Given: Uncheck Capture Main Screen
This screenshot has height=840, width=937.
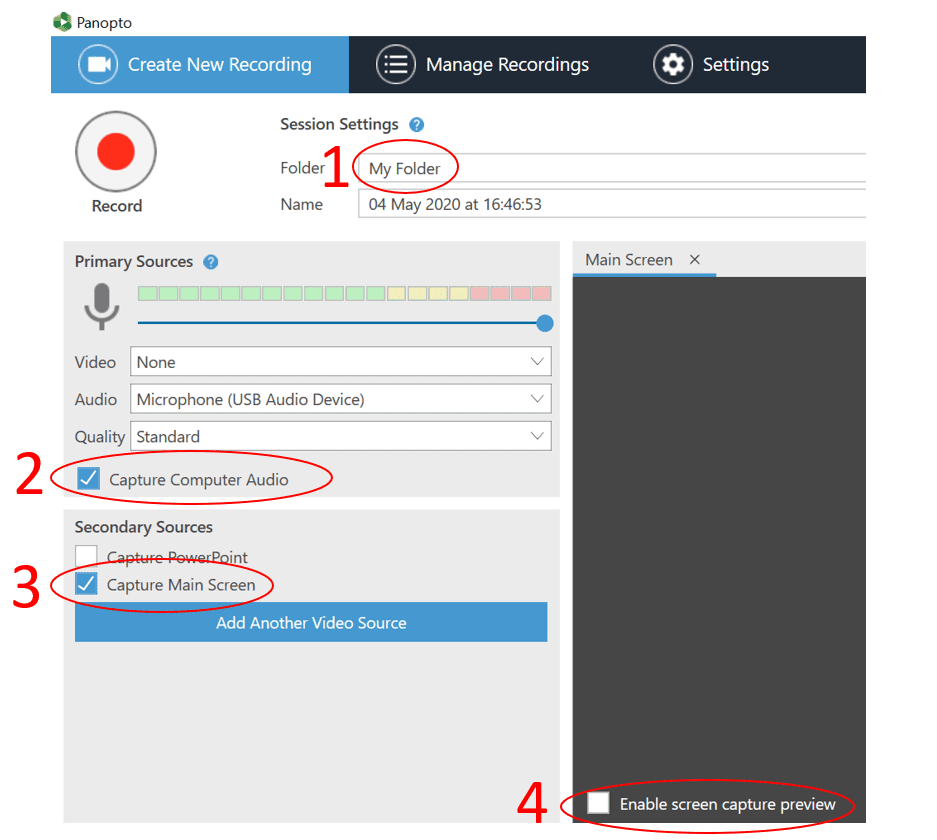Looking at the screenshot, I should (86, 584).
